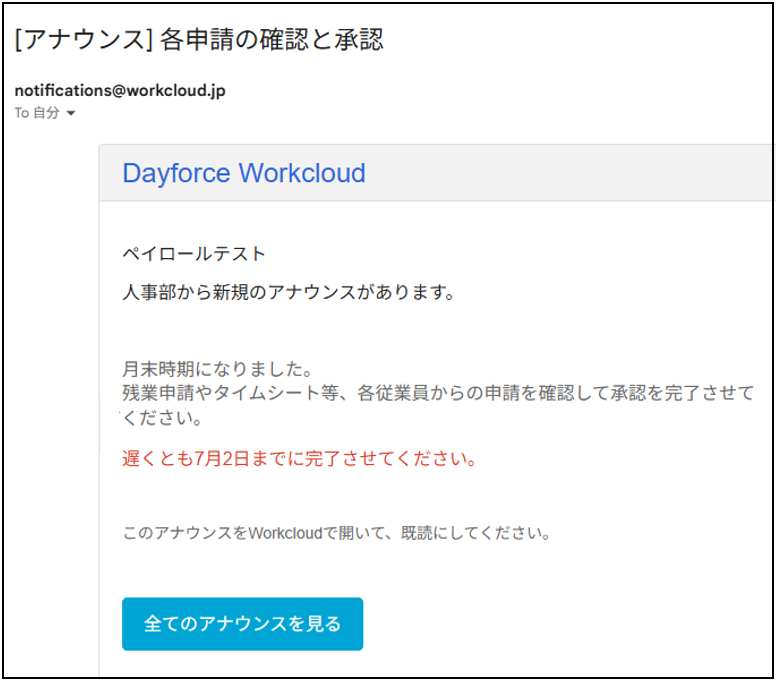Click the email subject [アナウンス] 各申請の確認と承認
The width and height of the screenshot is (776, 680).
[x=199, y=40]
